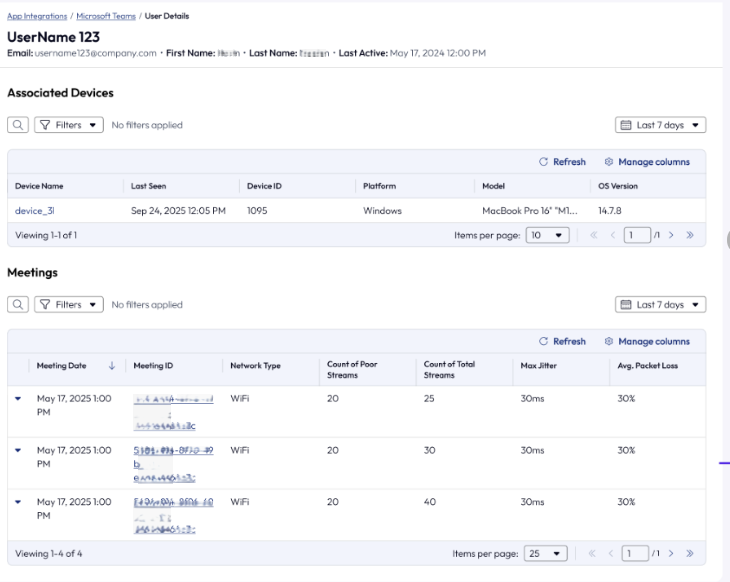Change Last 7 days range for Meetings
Image resolution: width=730 pixels, height=582 pixels.
(x=660, y=305)
